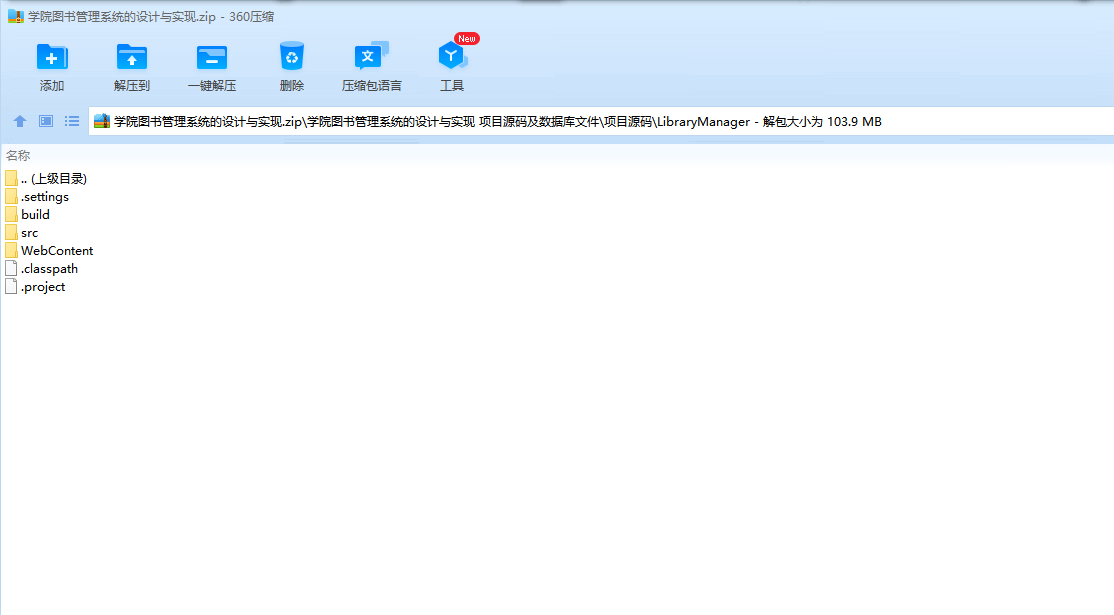
Task: Click the 解压到 (Extract to) icon
Action: pos(131,58)
